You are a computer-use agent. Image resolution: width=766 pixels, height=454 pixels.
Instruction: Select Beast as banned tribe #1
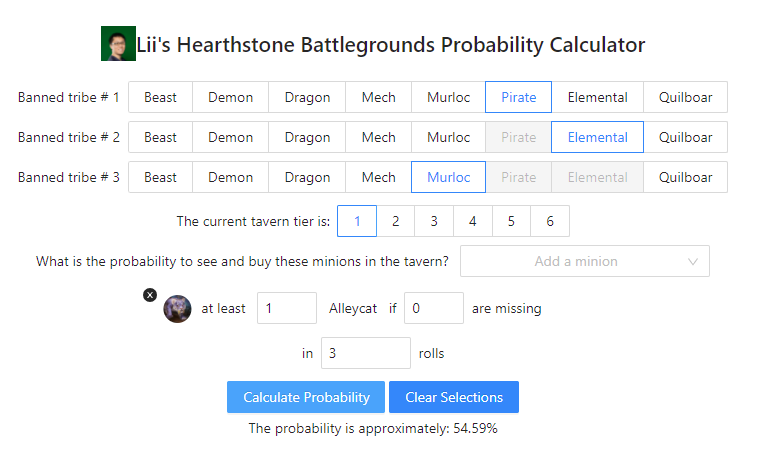tap(160, 97)
